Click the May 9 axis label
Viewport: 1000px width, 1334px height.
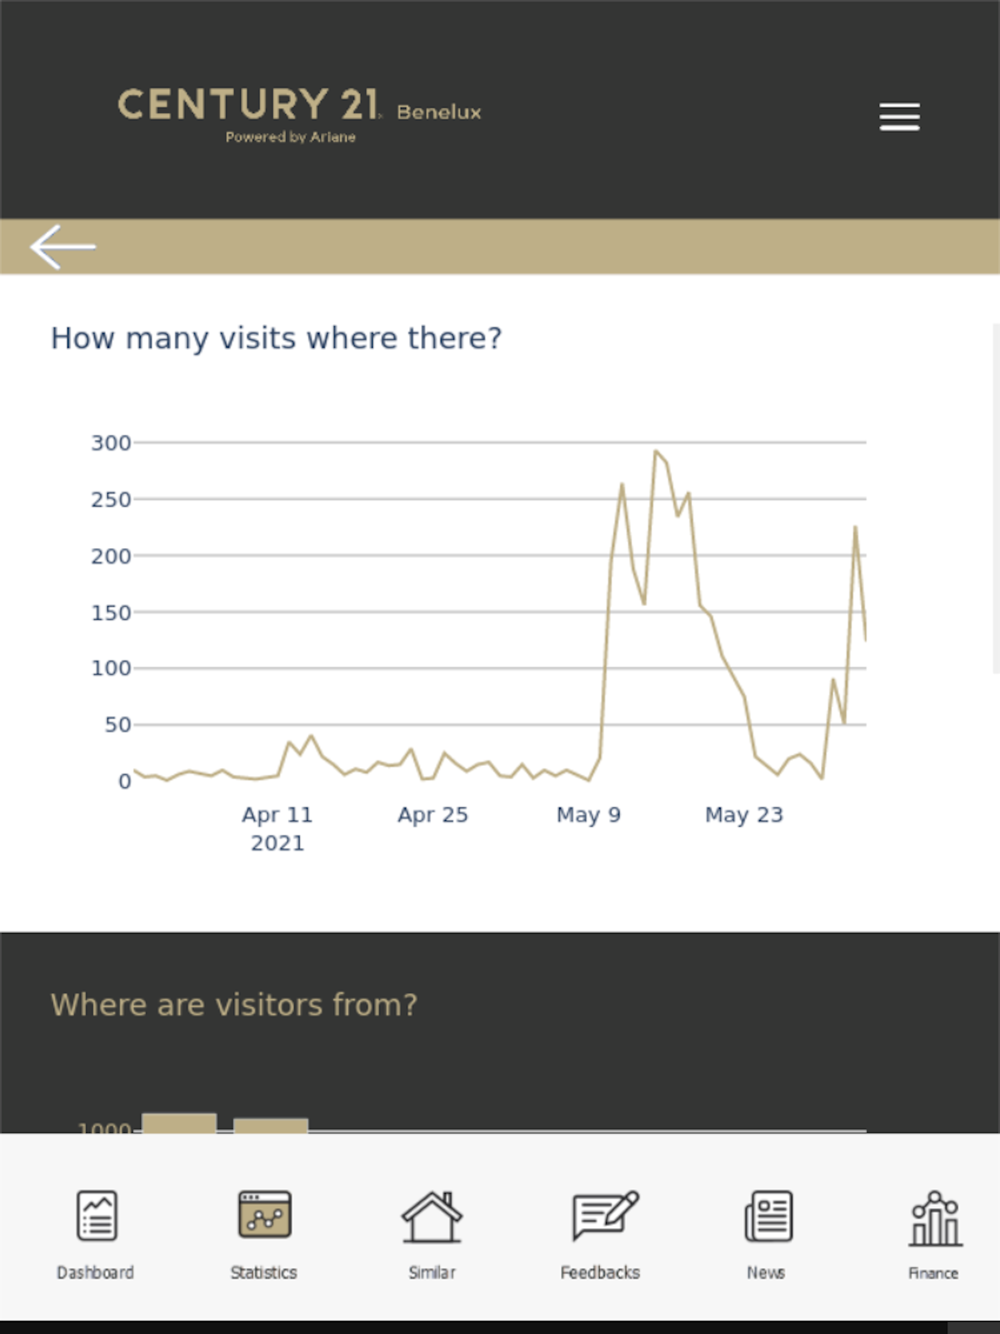tap(589, 815)
